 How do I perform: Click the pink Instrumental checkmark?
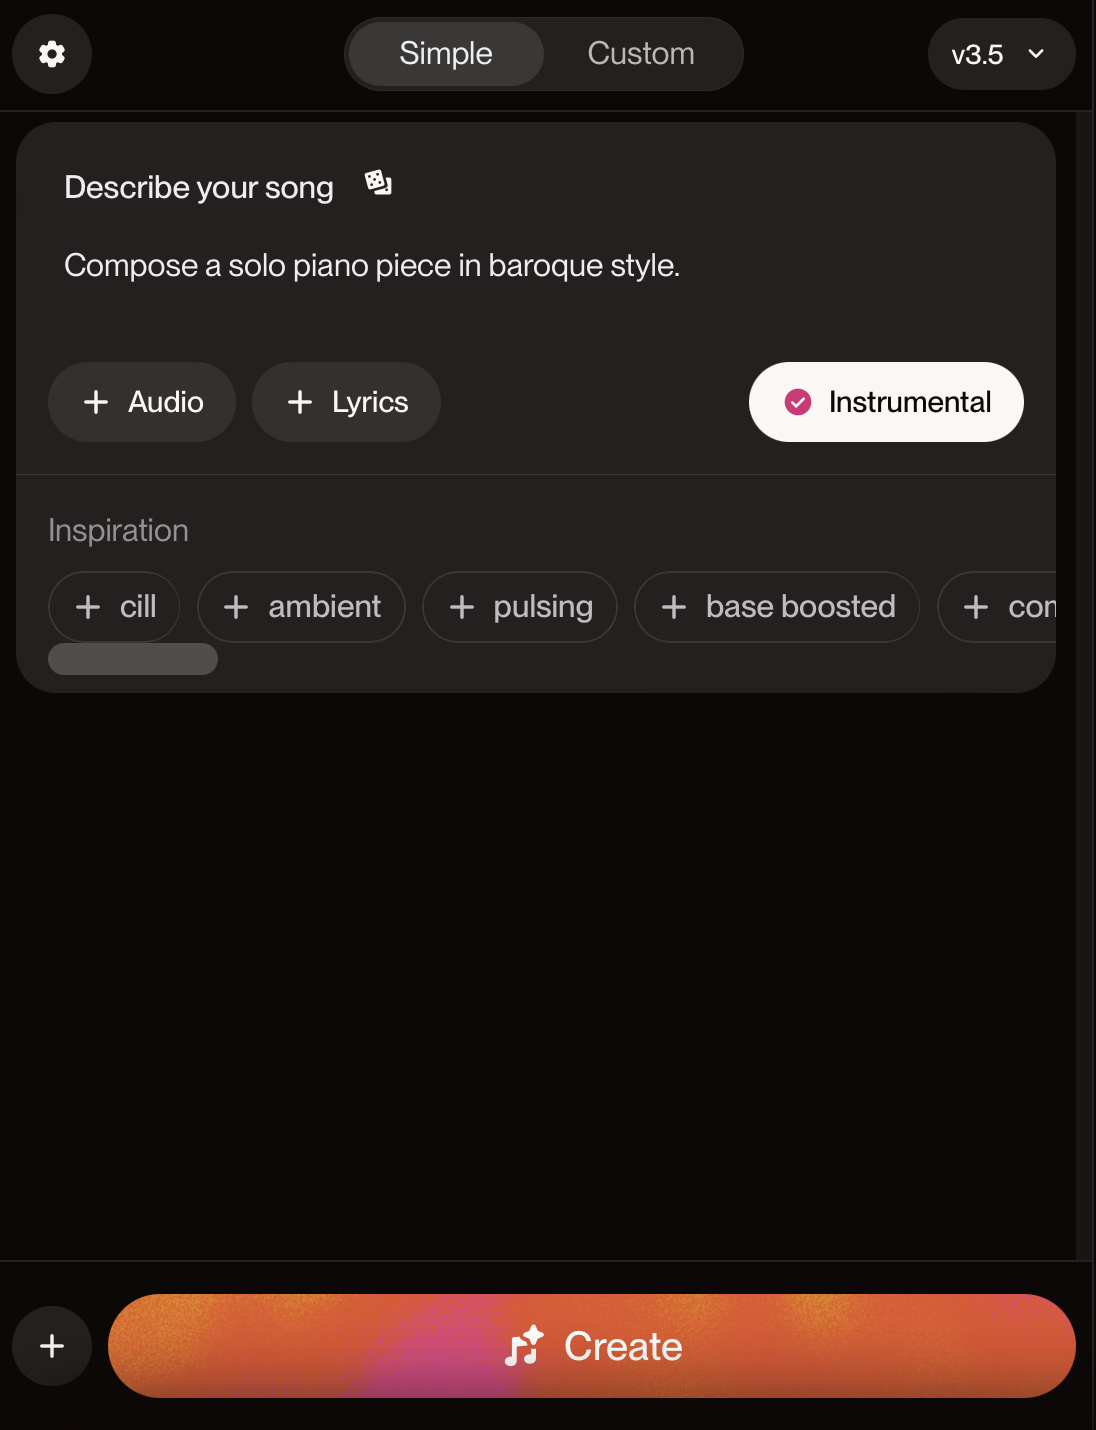coord(798,402)
